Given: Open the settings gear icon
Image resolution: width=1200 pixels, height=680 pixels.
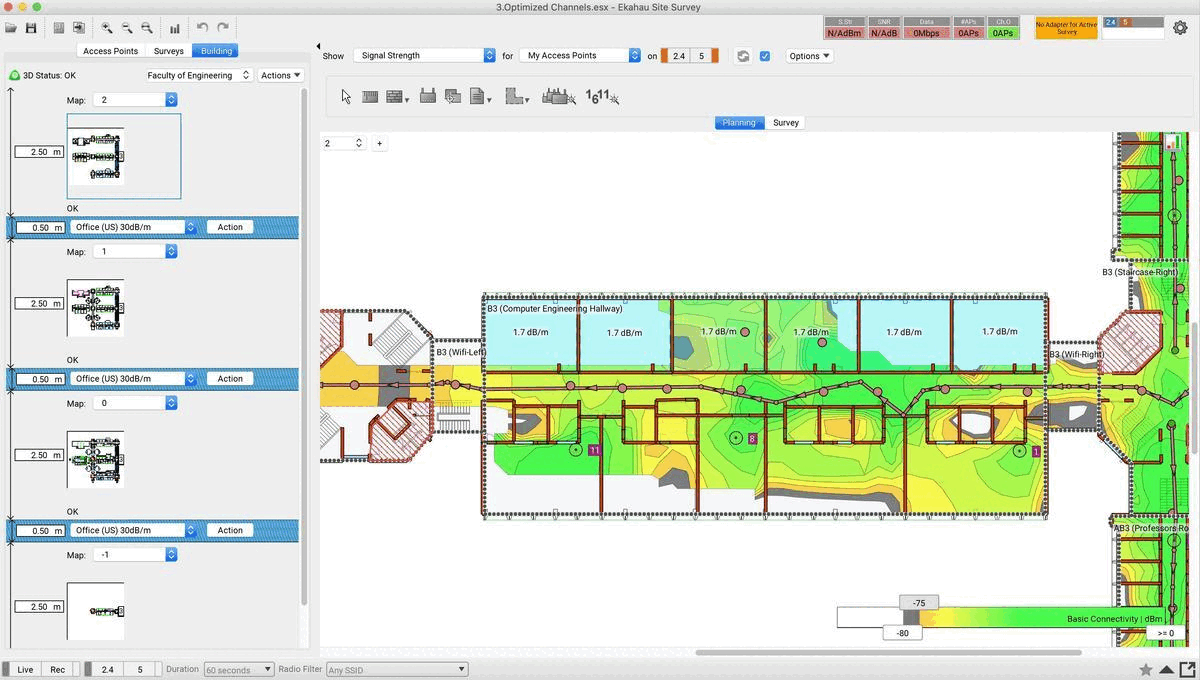Looking at the screenshot, I should (1180, 28).
